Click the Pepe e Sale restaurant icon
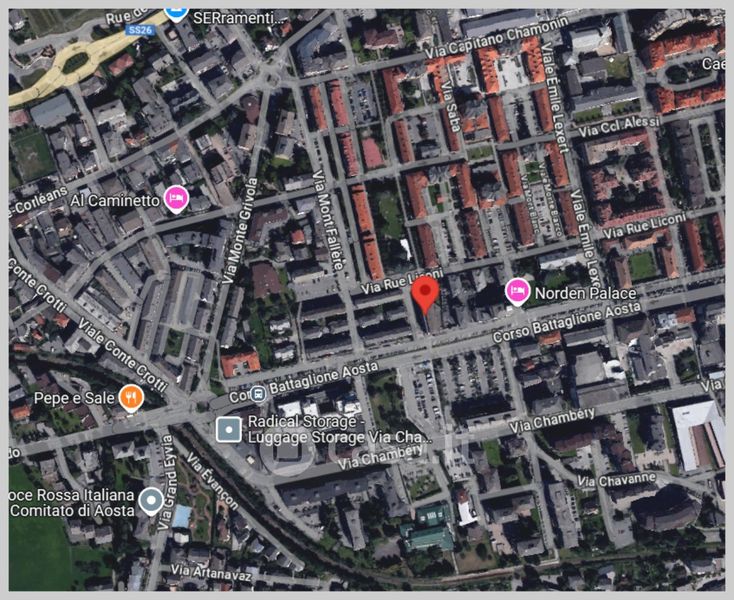Image resolution: width=734 pixels, height=600 pixels. [x=130, y=398]
